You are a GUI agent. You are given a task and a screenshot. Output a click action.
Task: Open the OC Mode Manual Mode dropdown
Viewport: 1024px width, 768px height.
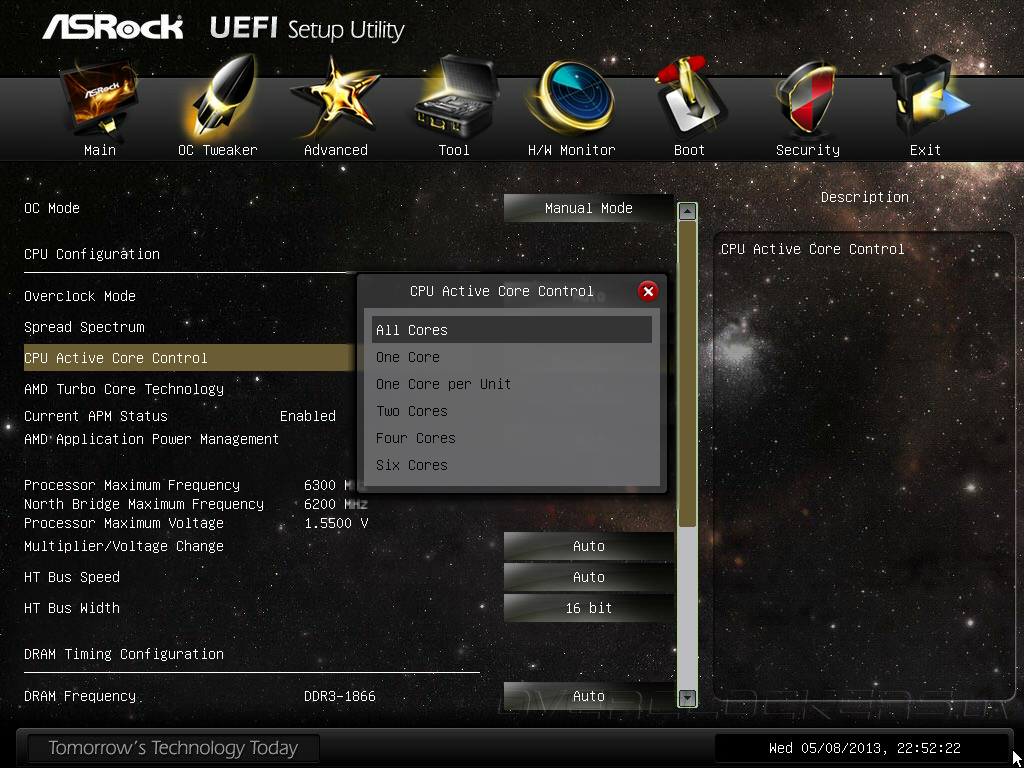point(588,208)
